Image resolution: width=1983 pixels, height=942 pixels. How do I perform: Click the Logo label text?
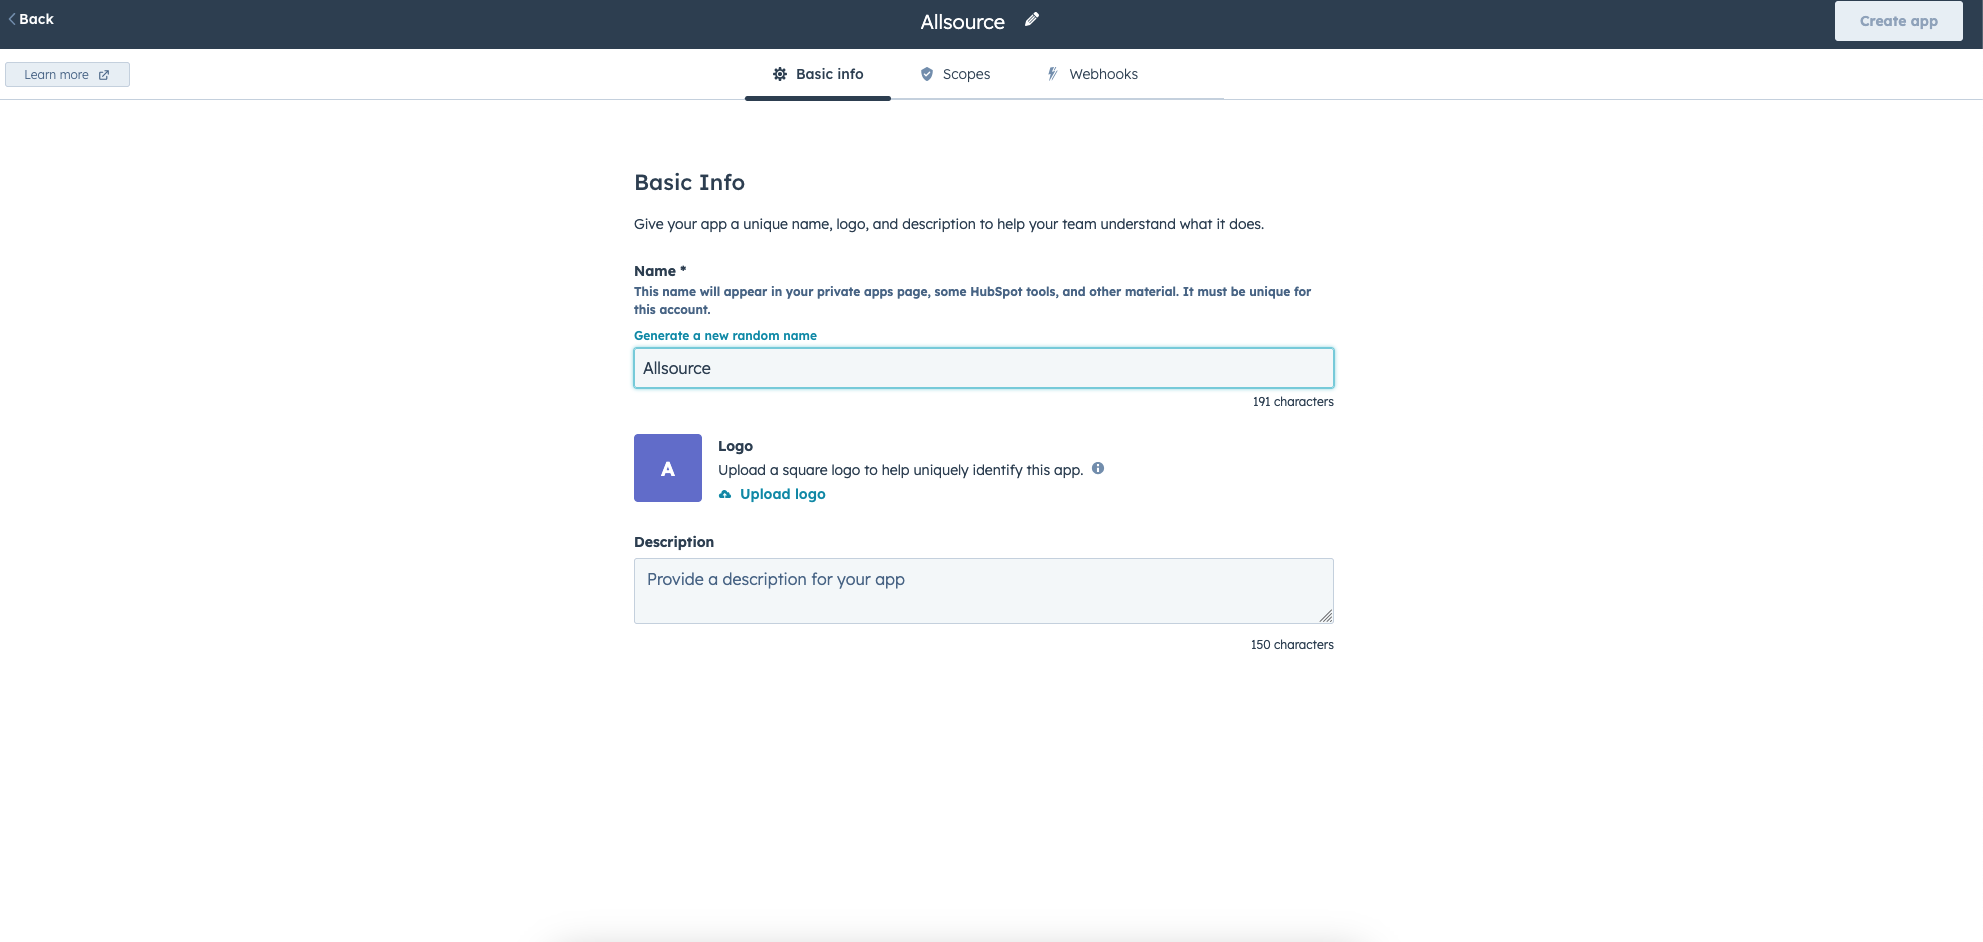tap(735, 446)
